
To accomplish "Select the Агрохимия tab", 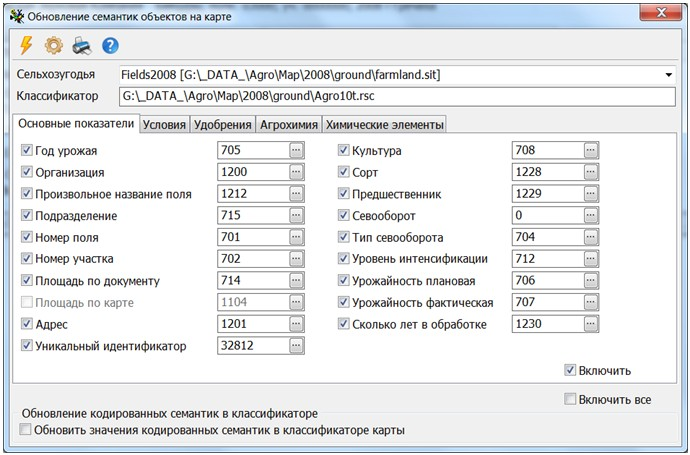I will coord(289,125).
